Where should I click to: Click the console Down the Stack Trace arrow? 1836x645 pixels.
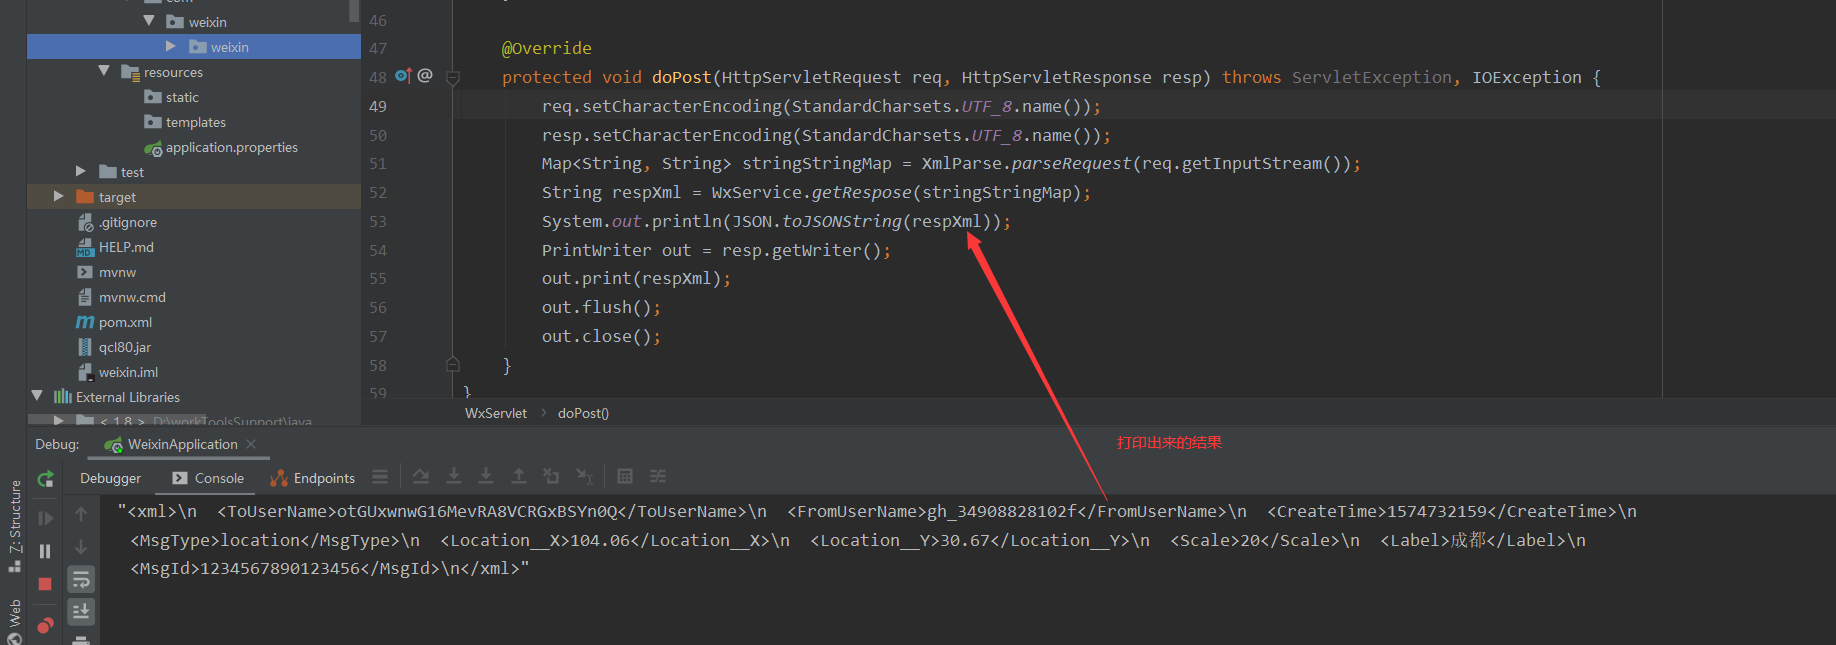pos(81,547)
